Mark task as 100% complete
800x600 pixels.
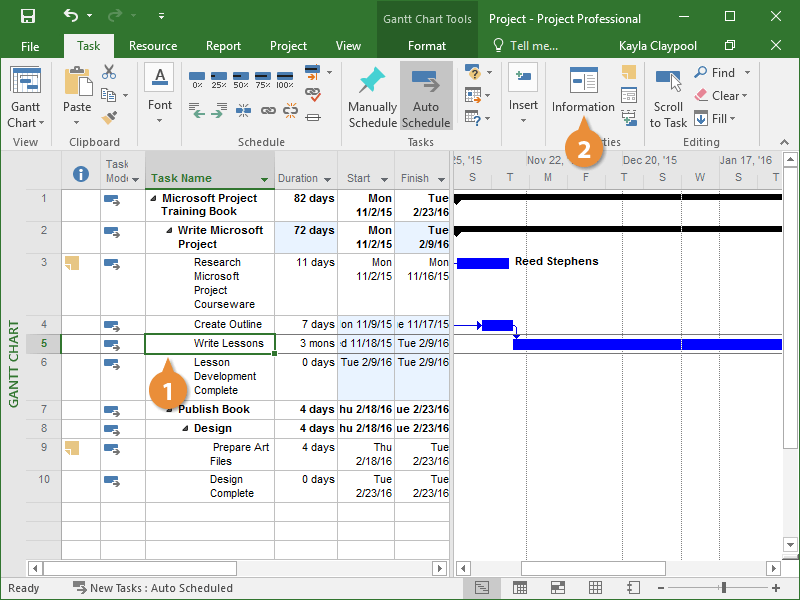pyautogui.click(x=285, y=76)
